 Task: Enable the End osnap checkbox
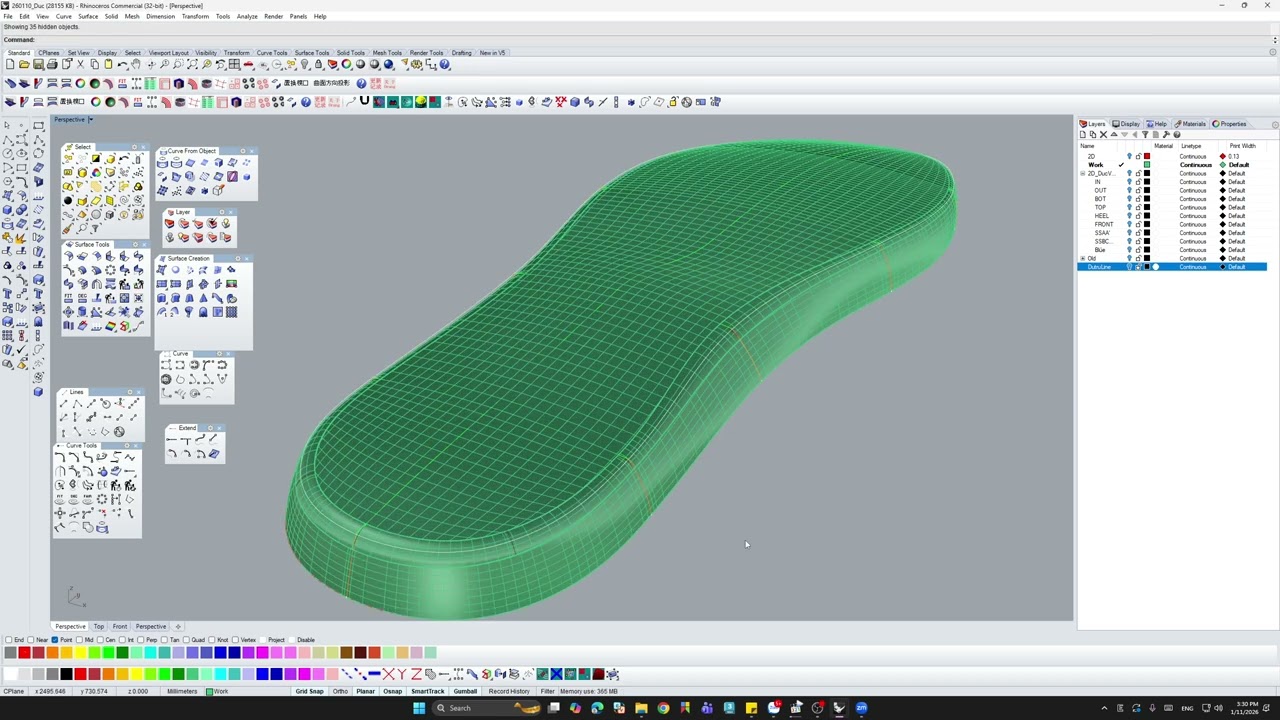click(9, 640)
